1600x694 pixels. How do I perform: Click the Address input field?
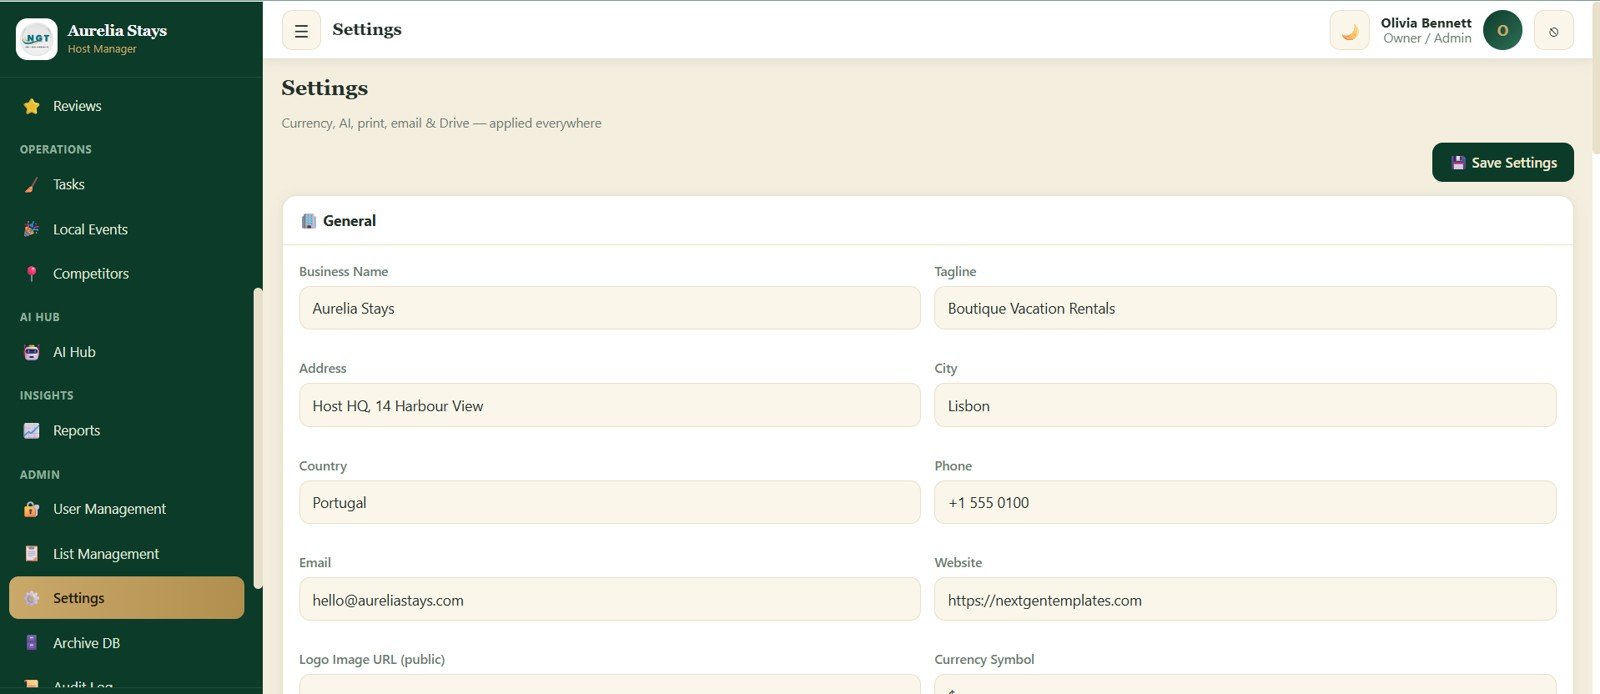[609, 405]
